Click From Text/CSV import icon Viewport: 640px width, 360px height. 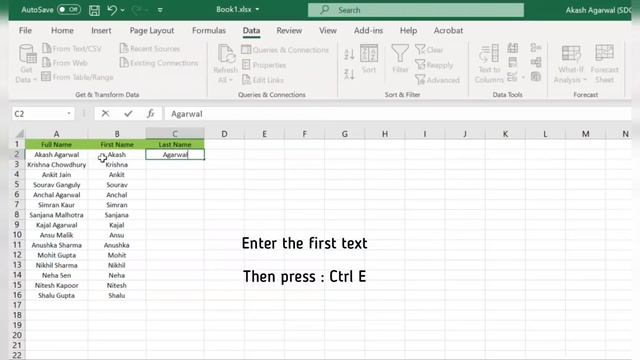point(47,49)
